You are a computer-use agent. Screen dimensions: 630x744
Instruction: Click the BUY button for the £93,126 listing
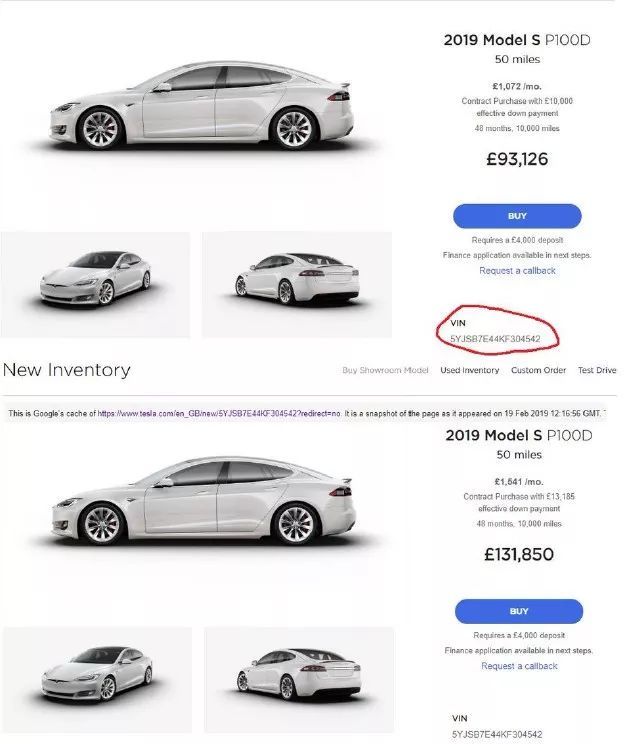[517, 216]
